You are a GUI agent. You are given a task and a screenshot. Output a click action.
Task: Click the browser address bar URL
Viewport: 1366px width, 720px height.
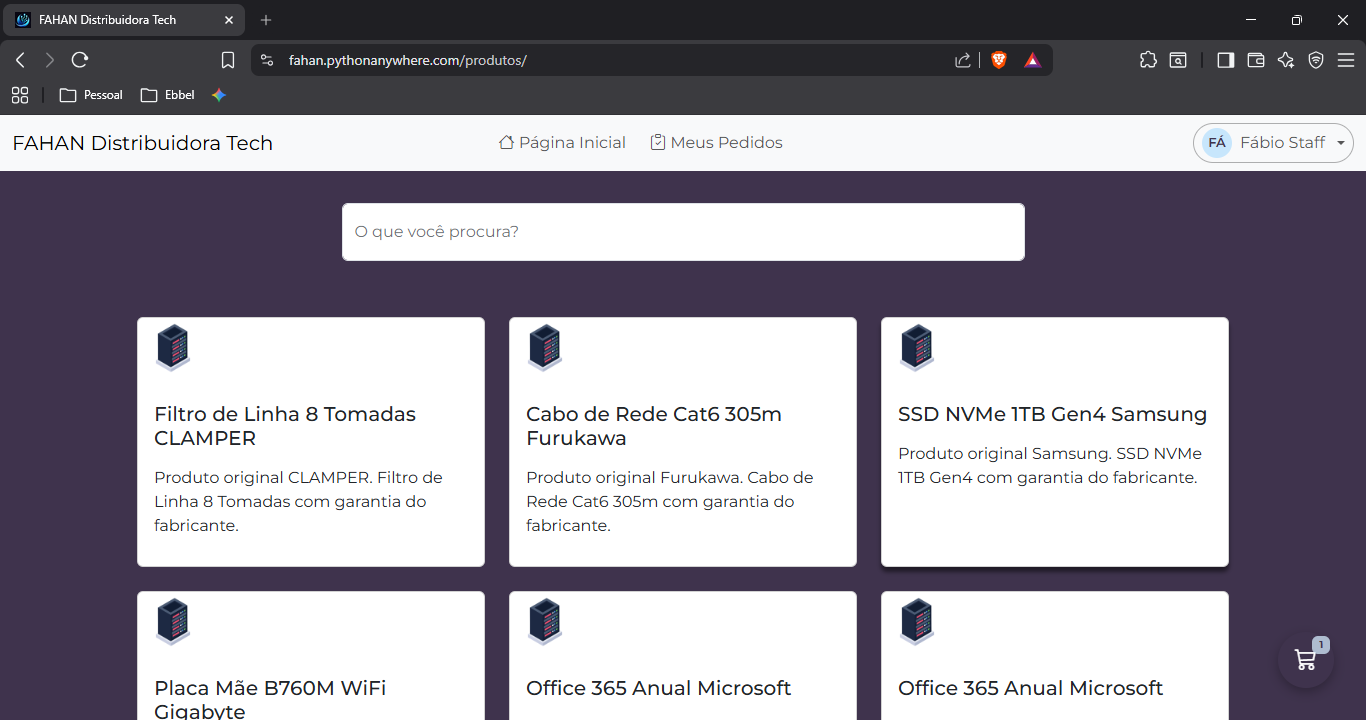click(x=408, y=60)
